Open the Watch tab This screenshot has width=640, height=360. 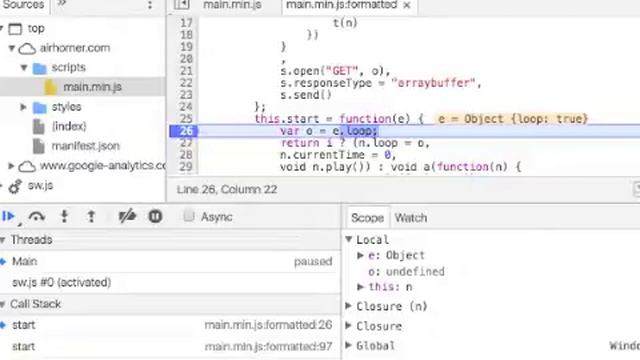pos(411,218)
